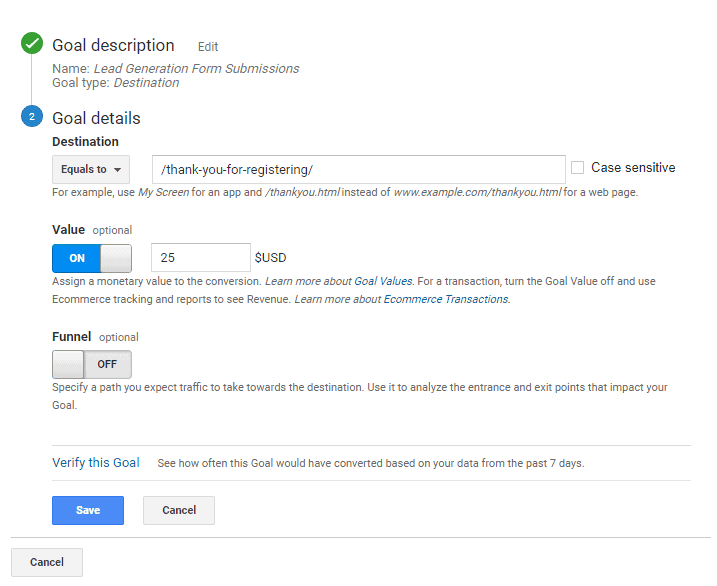The width and height of the screenshot is (717, 586).
Task: Click the Verify this Goal link
Action: pos(96,463)
